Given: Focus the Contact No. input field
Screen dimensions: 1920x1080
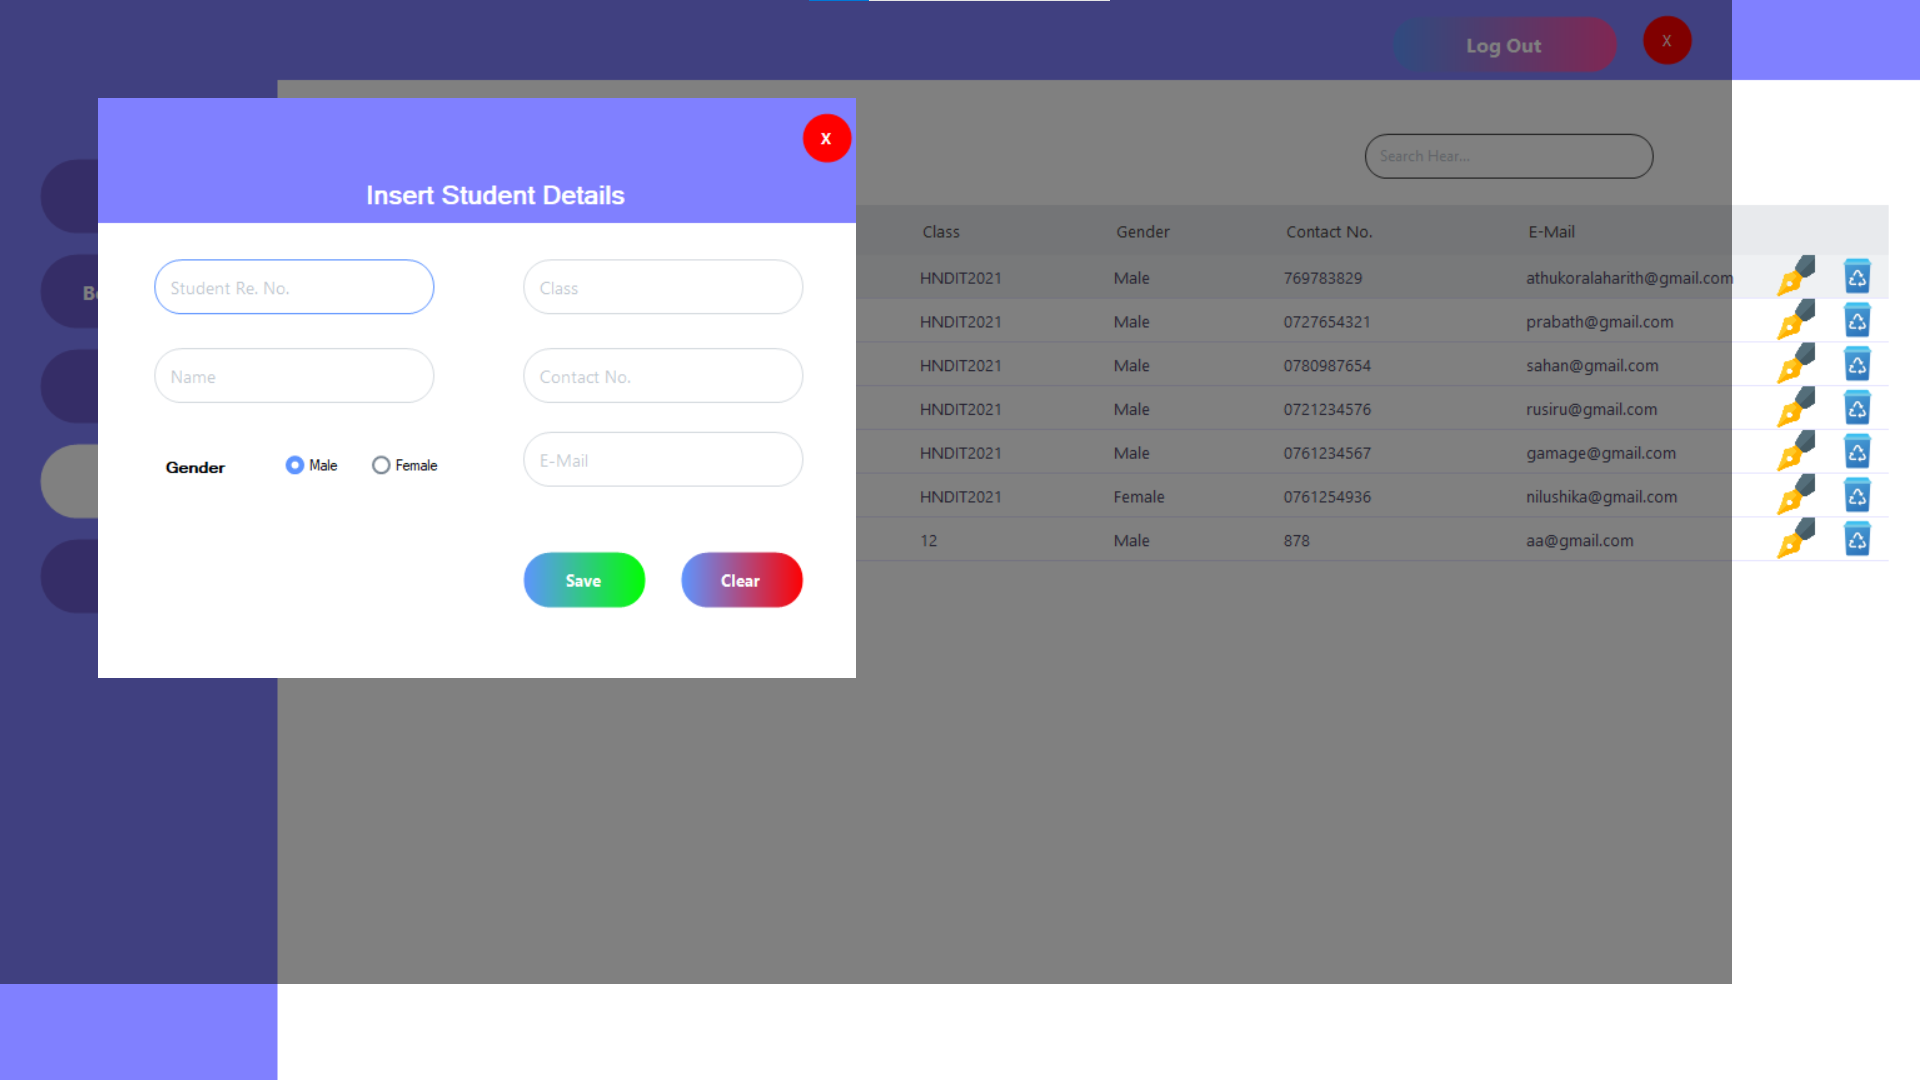Looking at the screenshot, I should 663,377.
